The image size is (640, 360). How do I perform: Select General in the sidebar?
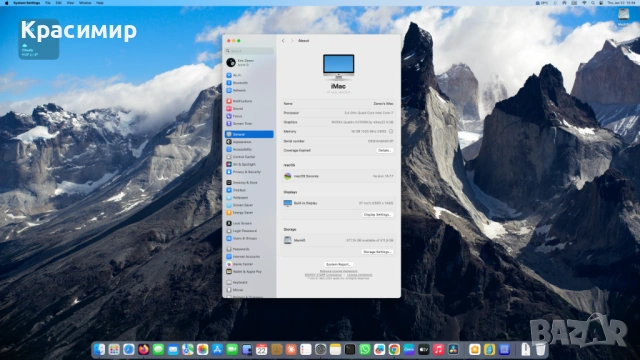[x=249, y=134]
